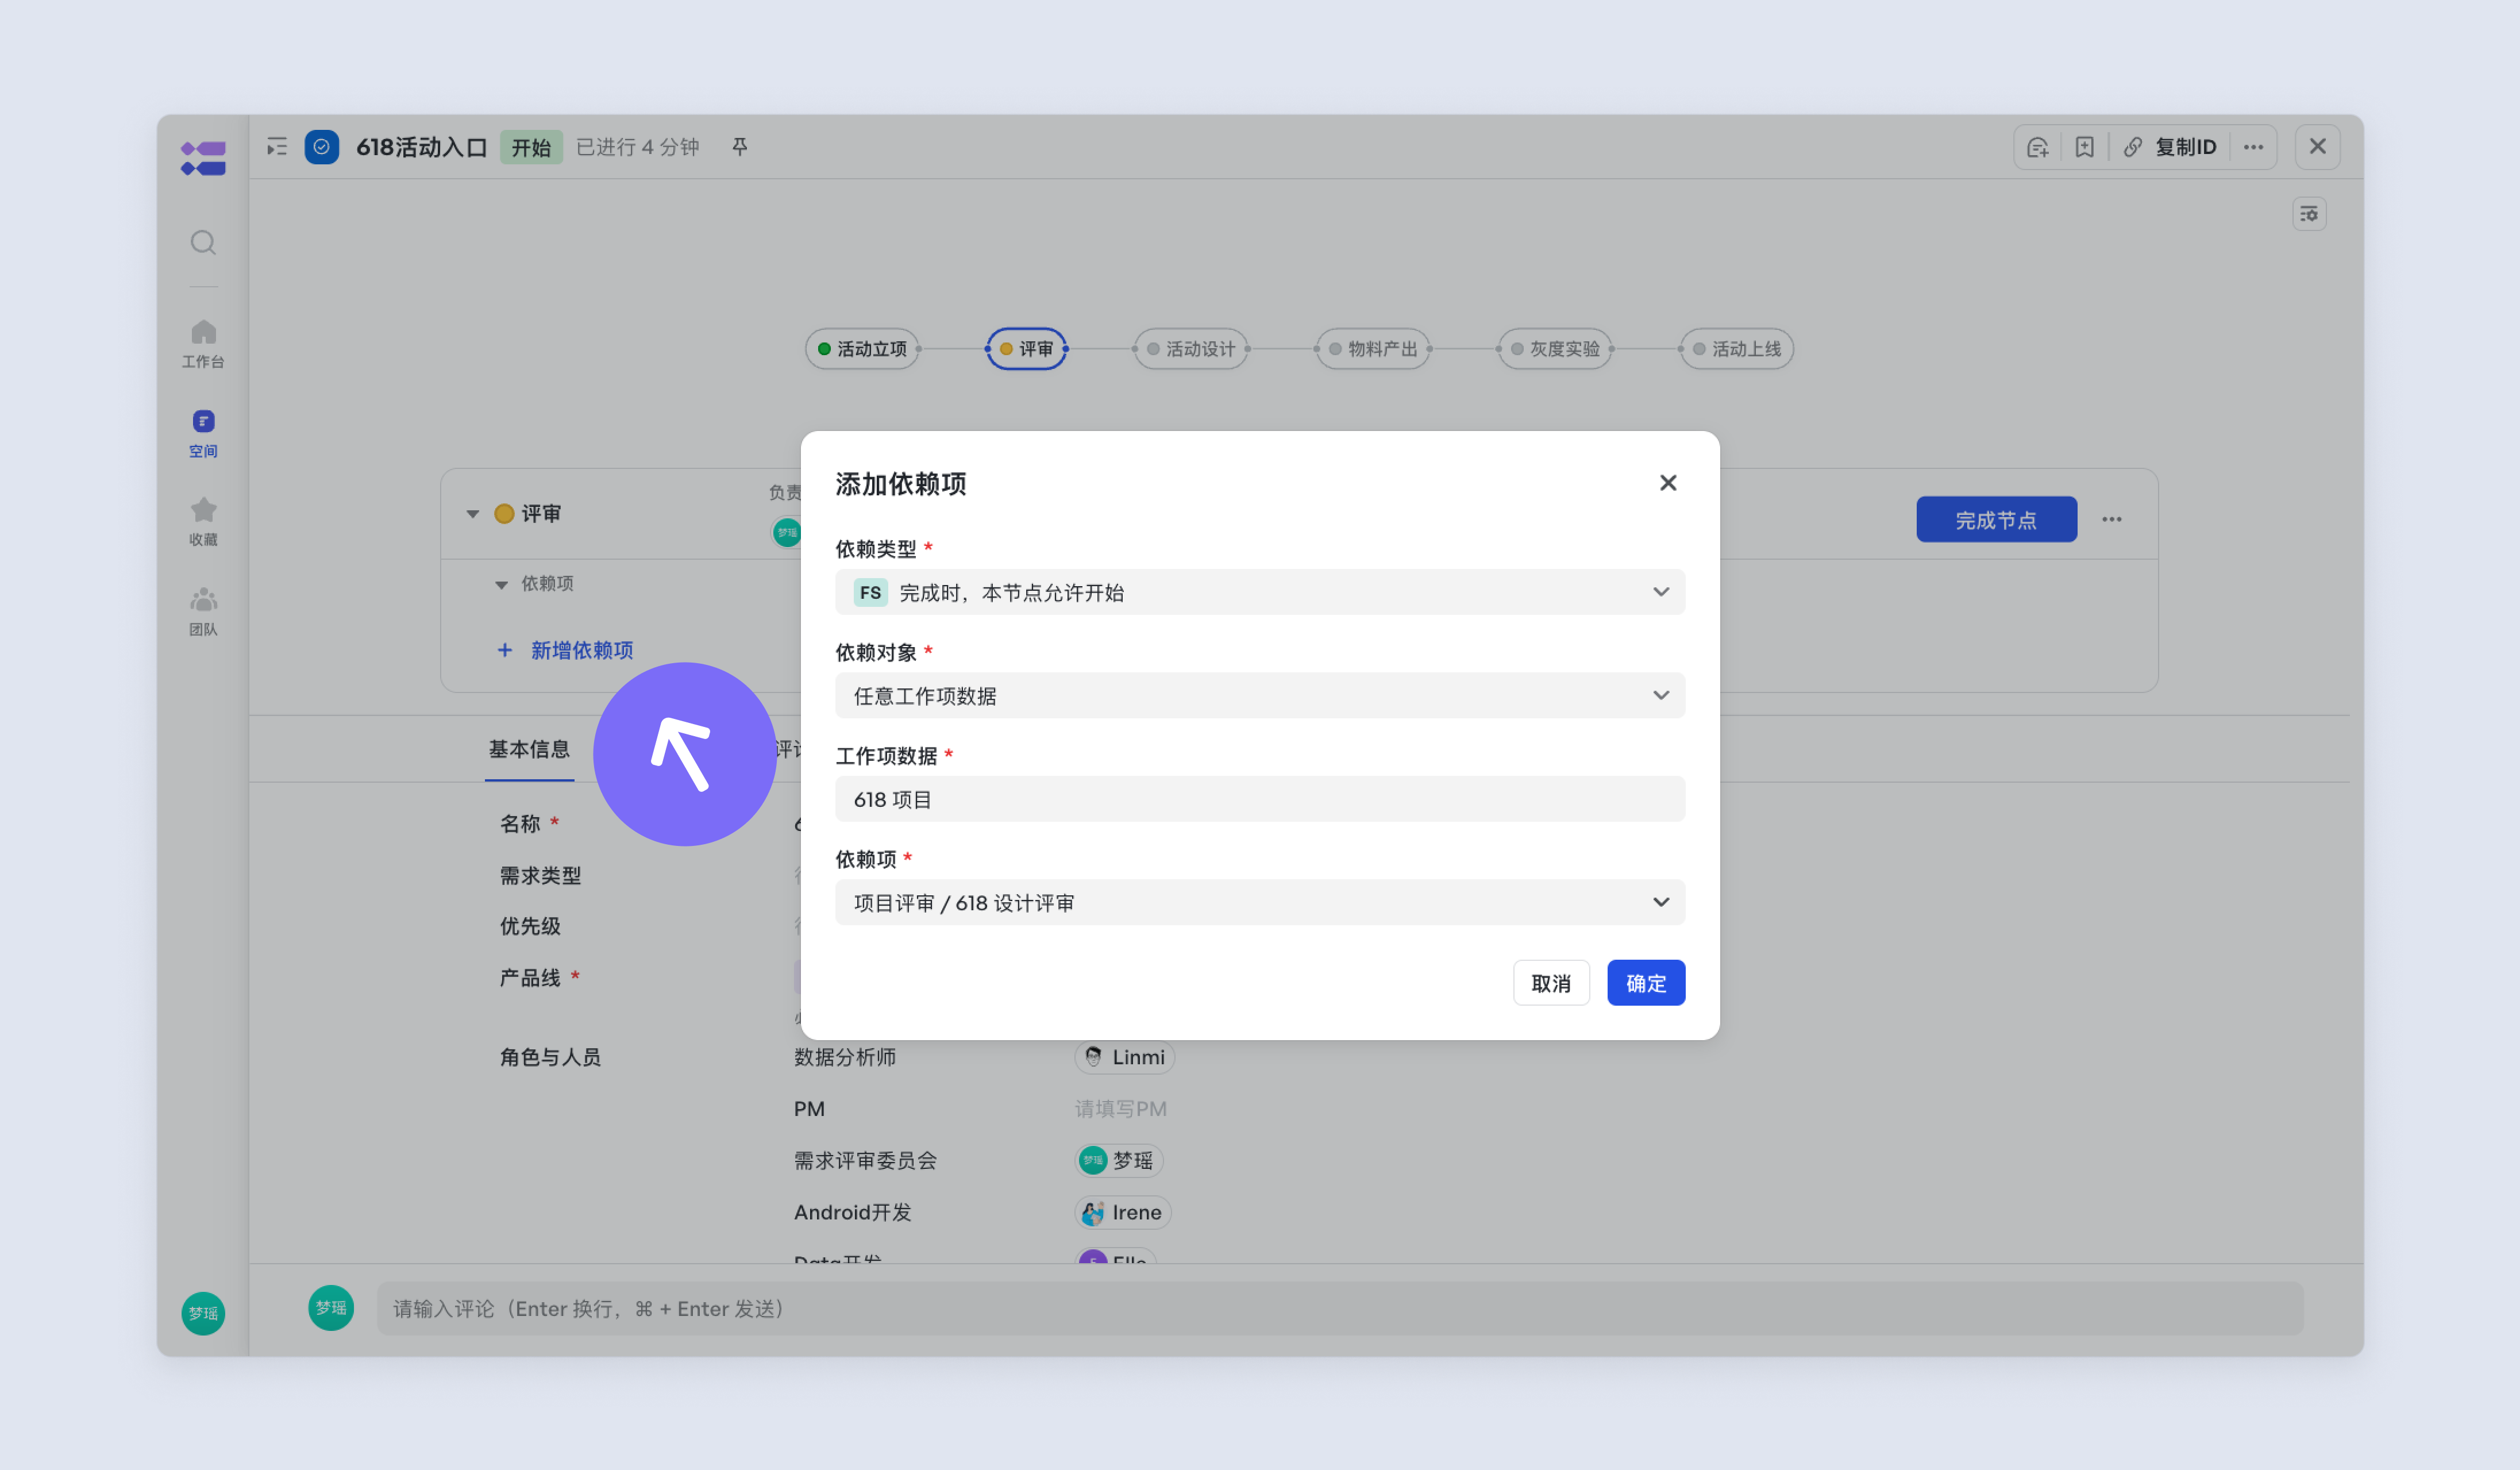Open 团队 in the sidebar
Screen dimensions: 2520x1470
point(203,611)
